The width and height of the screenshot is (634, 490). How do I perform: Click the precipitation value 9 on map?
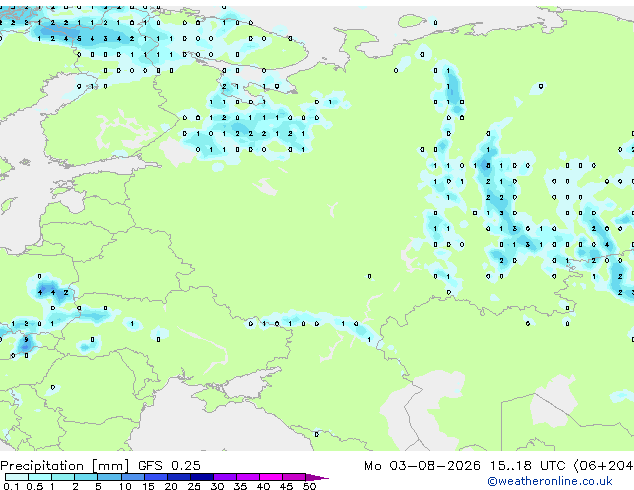tap(26, 340)
